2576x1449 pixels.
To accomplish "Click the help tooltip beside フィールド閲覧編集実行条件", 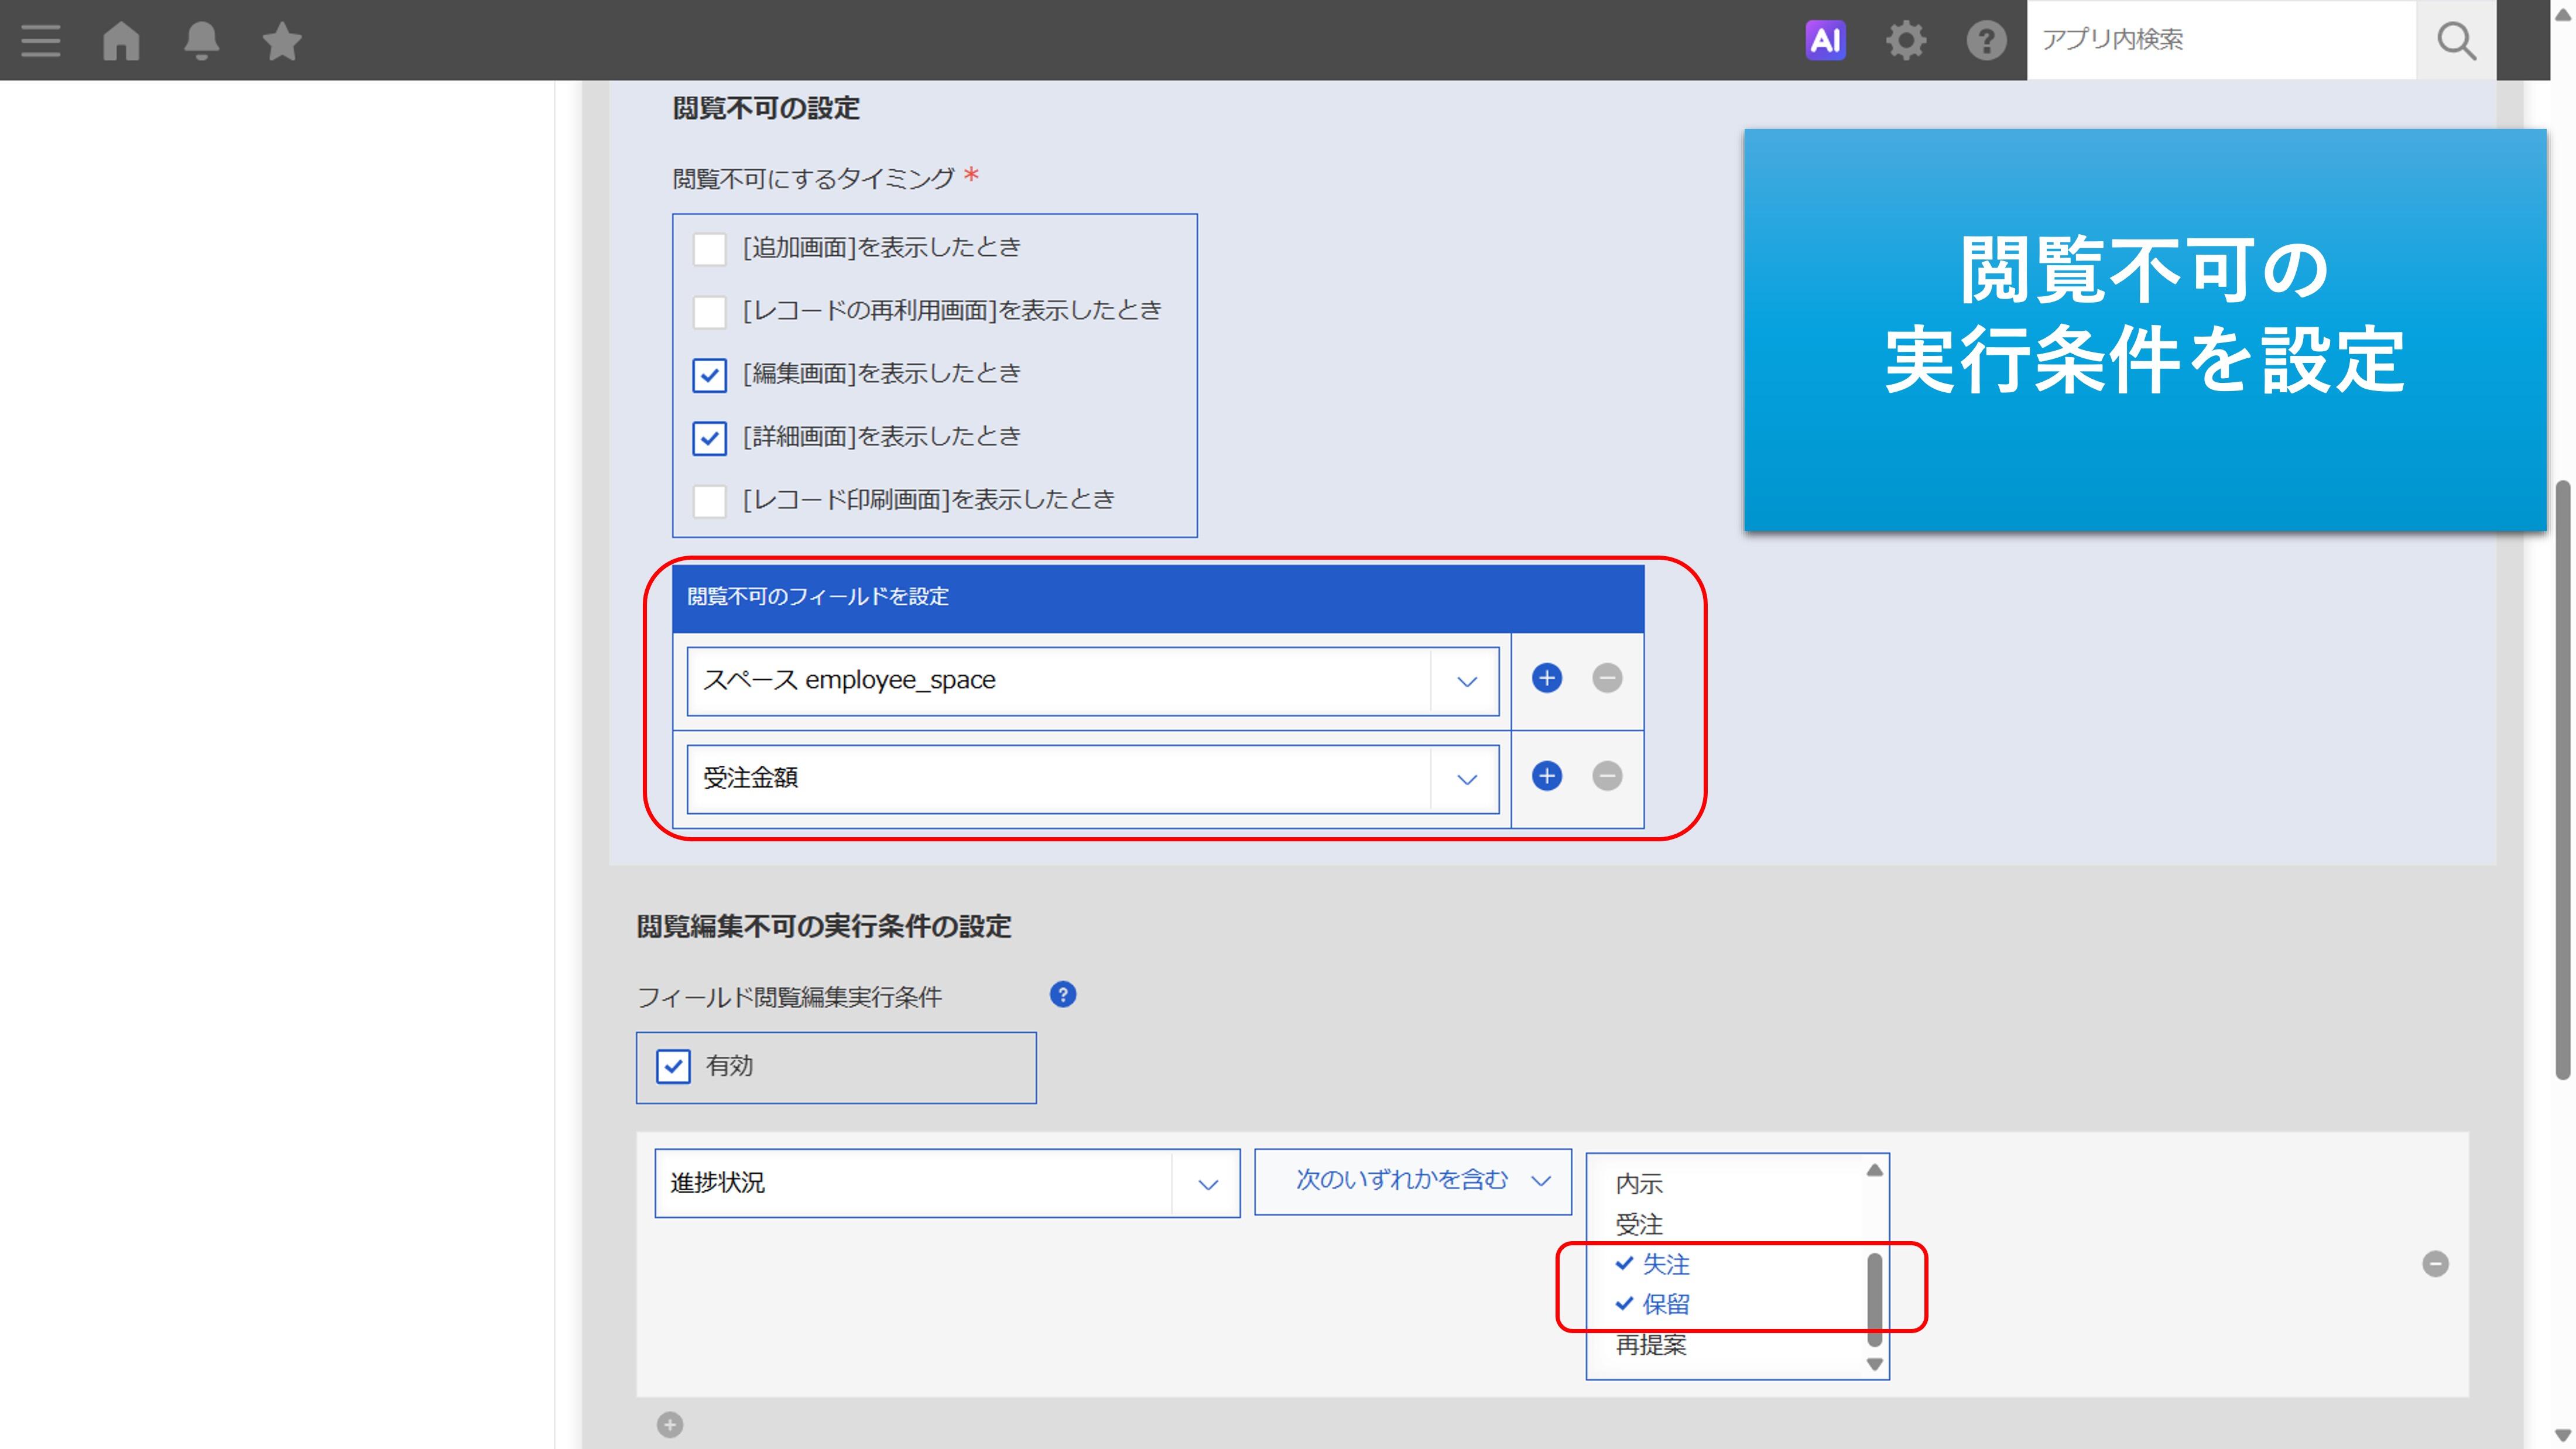I will tap(1062, 994).
